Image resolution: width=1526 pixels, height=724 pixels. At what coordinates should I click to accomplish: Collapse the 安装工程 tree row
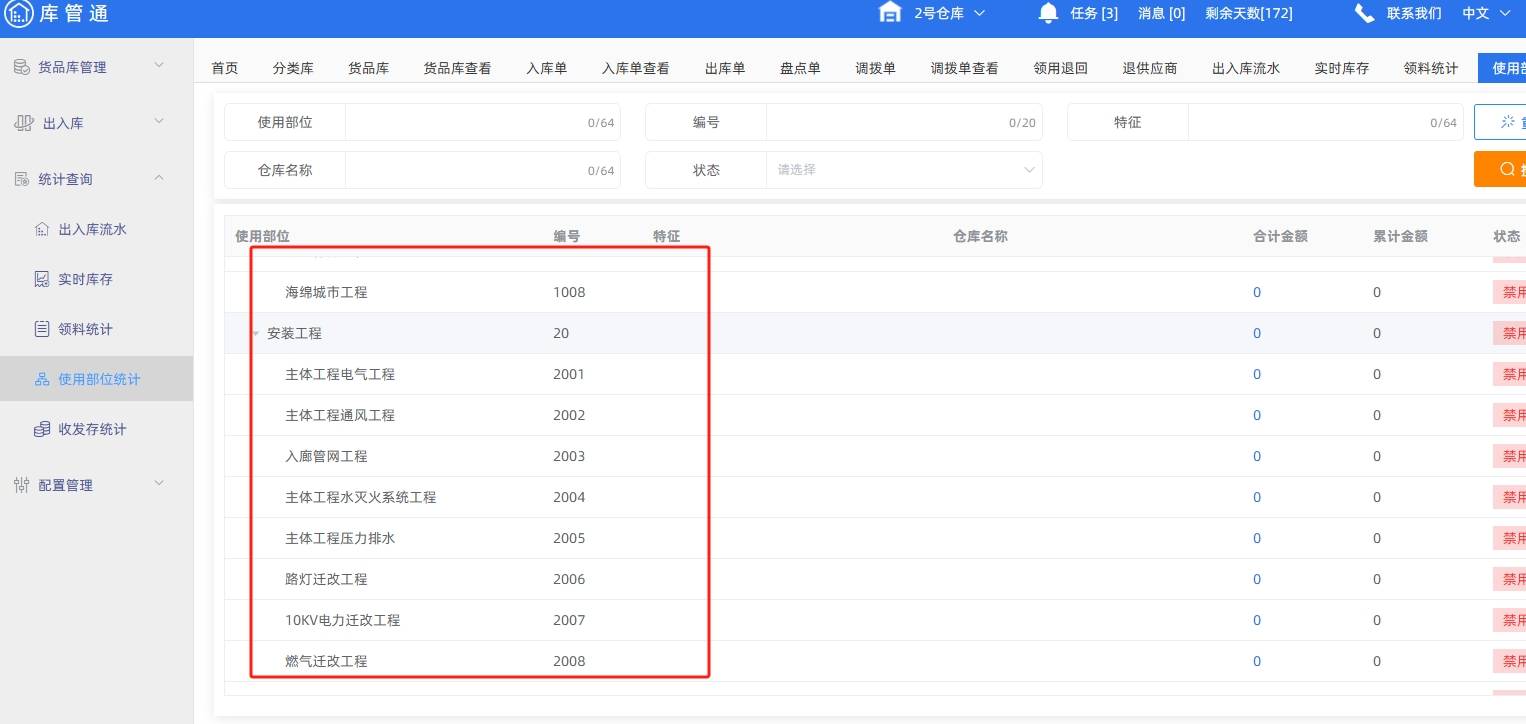257,334
